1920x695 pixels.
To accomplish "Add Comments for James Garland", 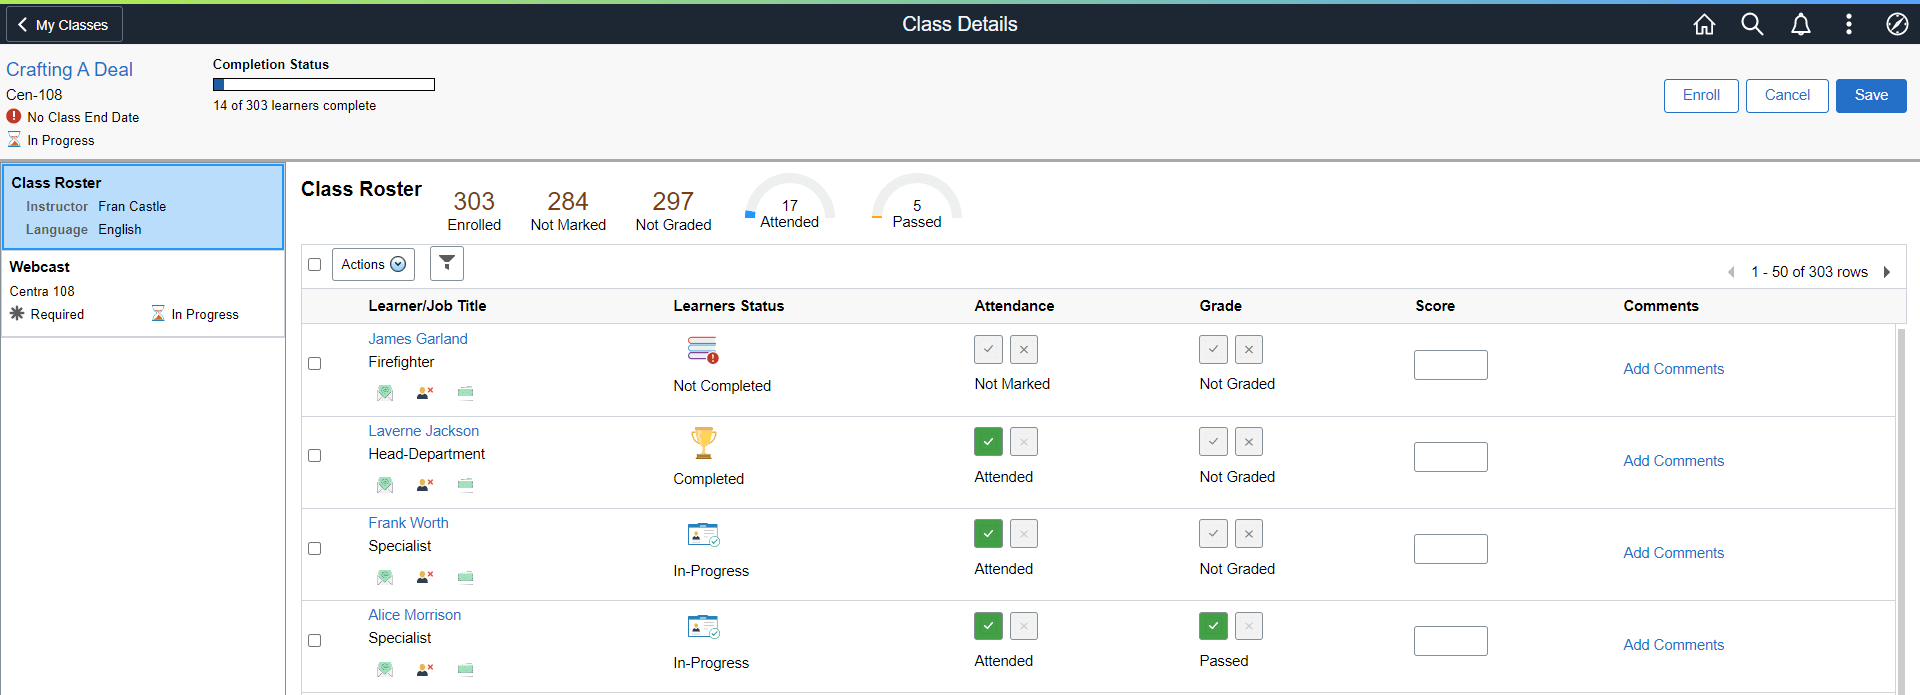I will [x=1673, y=369].
